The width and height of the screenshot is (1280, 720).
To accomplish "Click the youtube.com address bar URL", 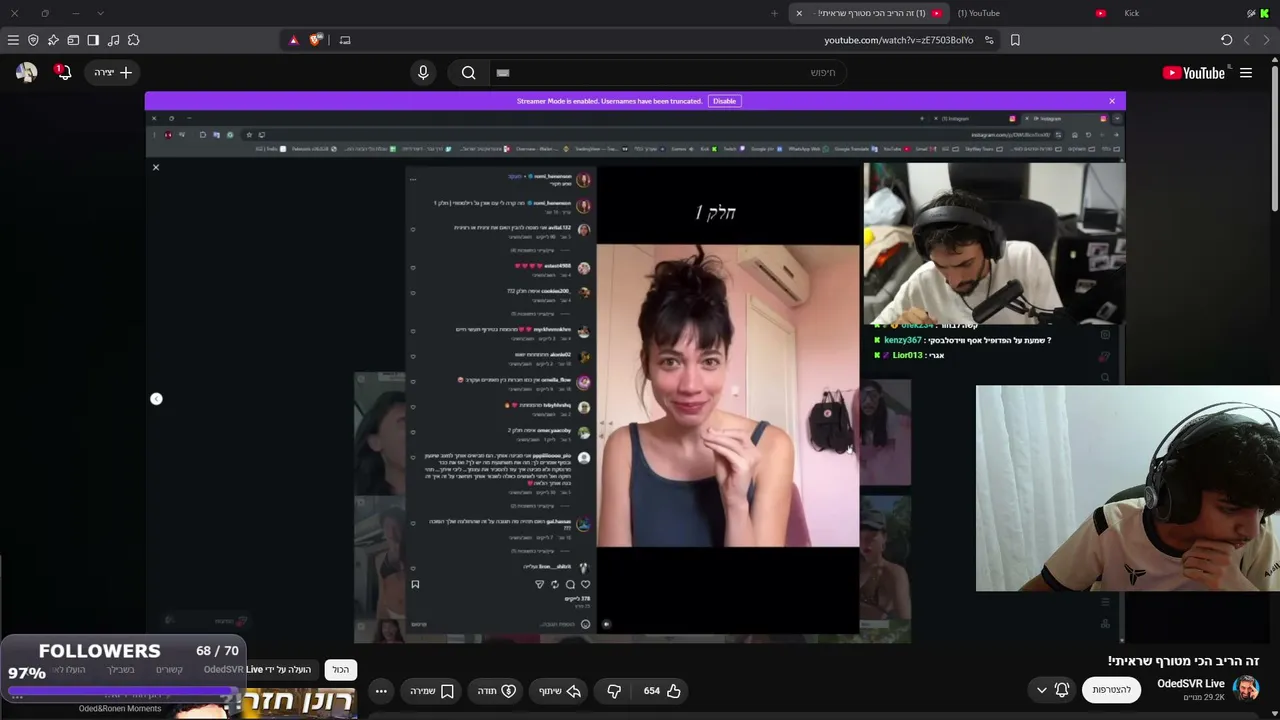I will click(898, 40).
